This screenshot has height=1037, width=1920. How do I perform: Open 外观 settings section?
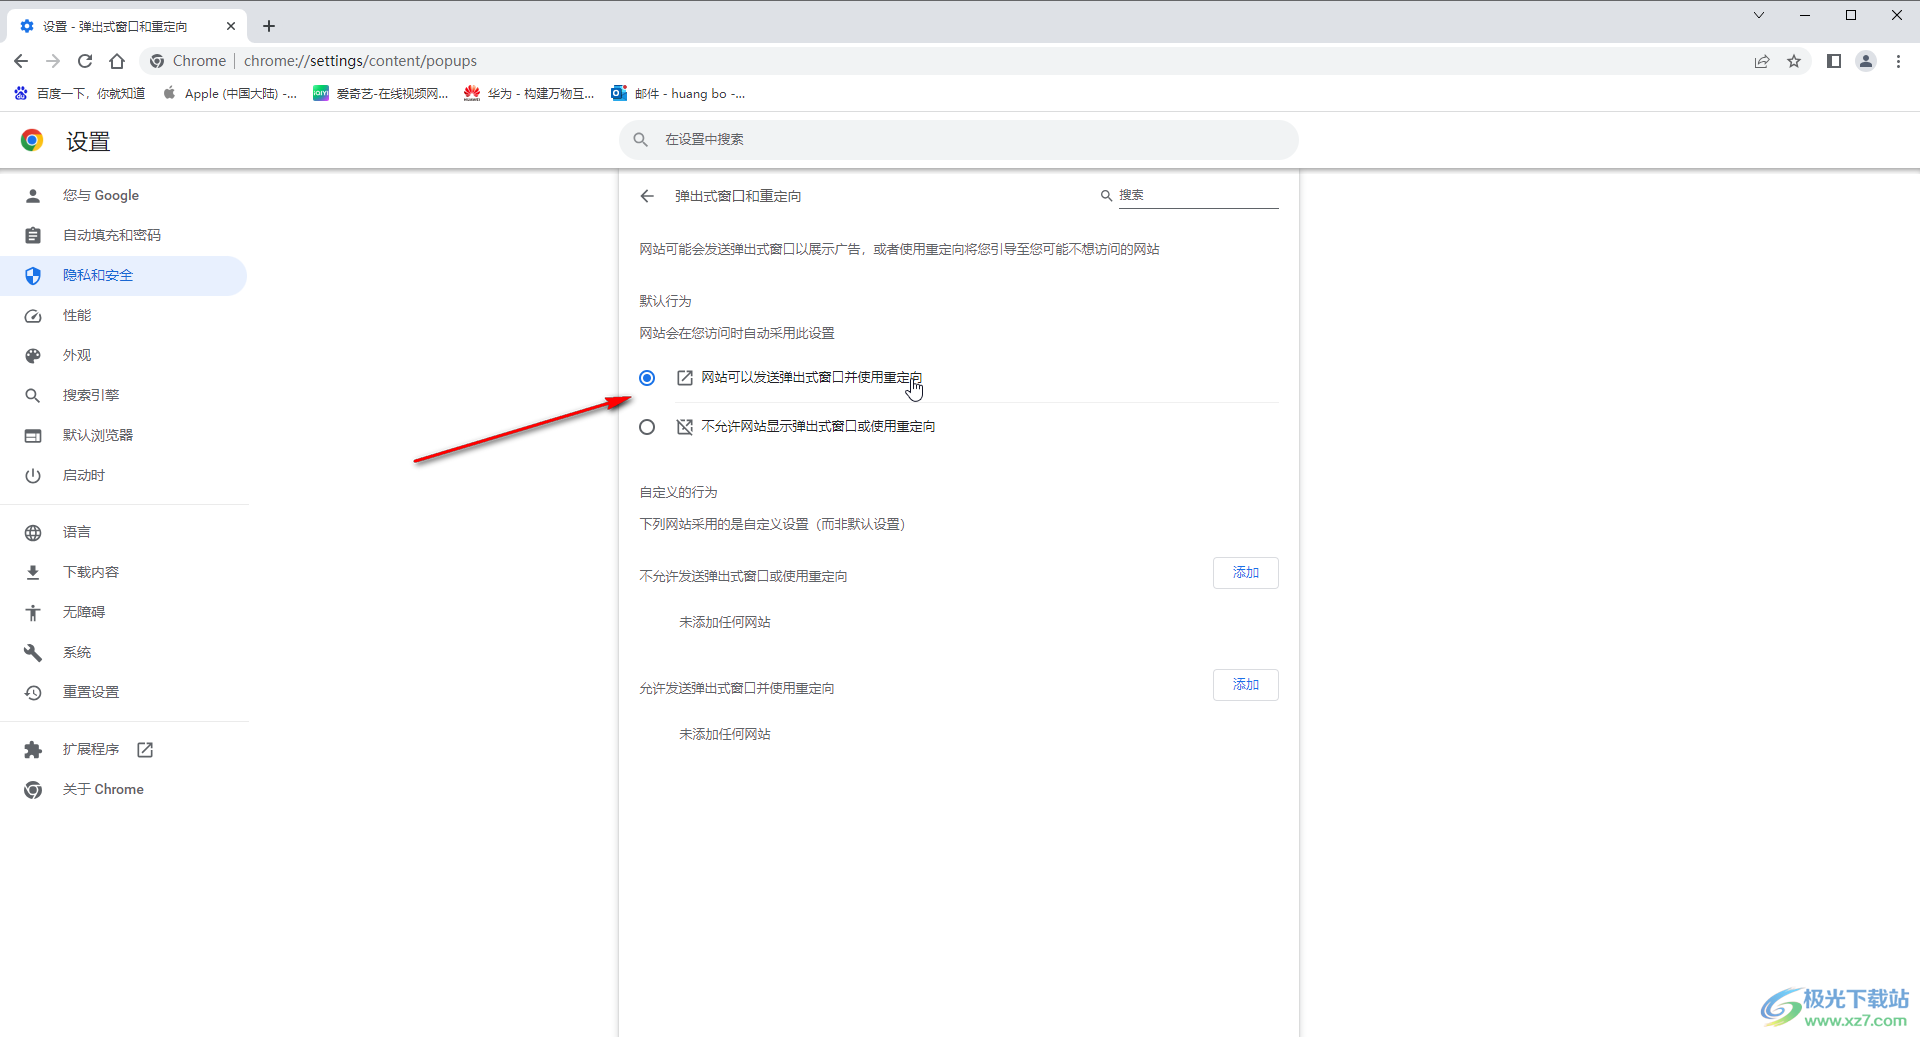point(124,355)
